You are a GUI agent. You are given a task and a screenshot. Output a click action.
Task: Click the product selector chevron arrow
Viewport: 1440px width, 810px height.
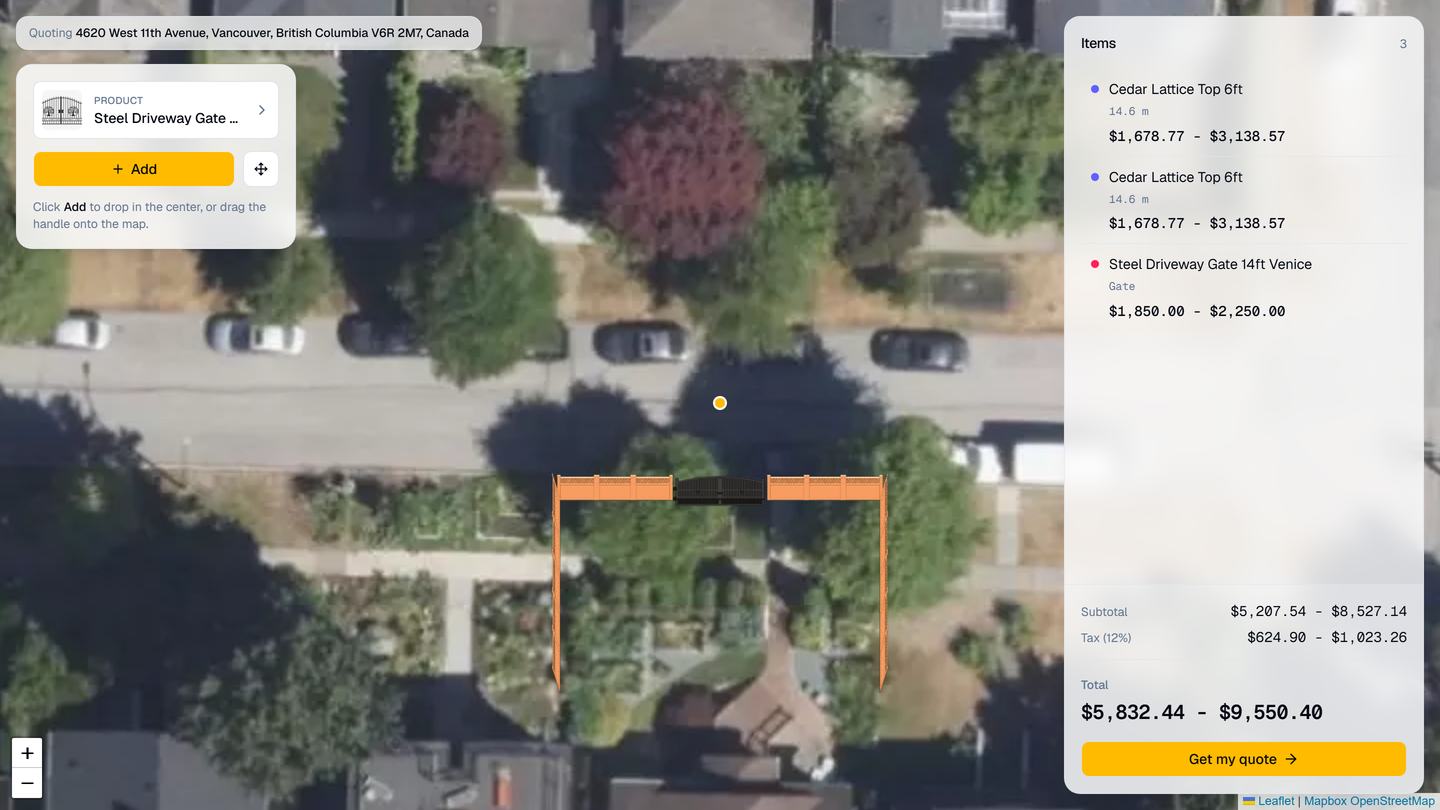click(x=262, y=110)
